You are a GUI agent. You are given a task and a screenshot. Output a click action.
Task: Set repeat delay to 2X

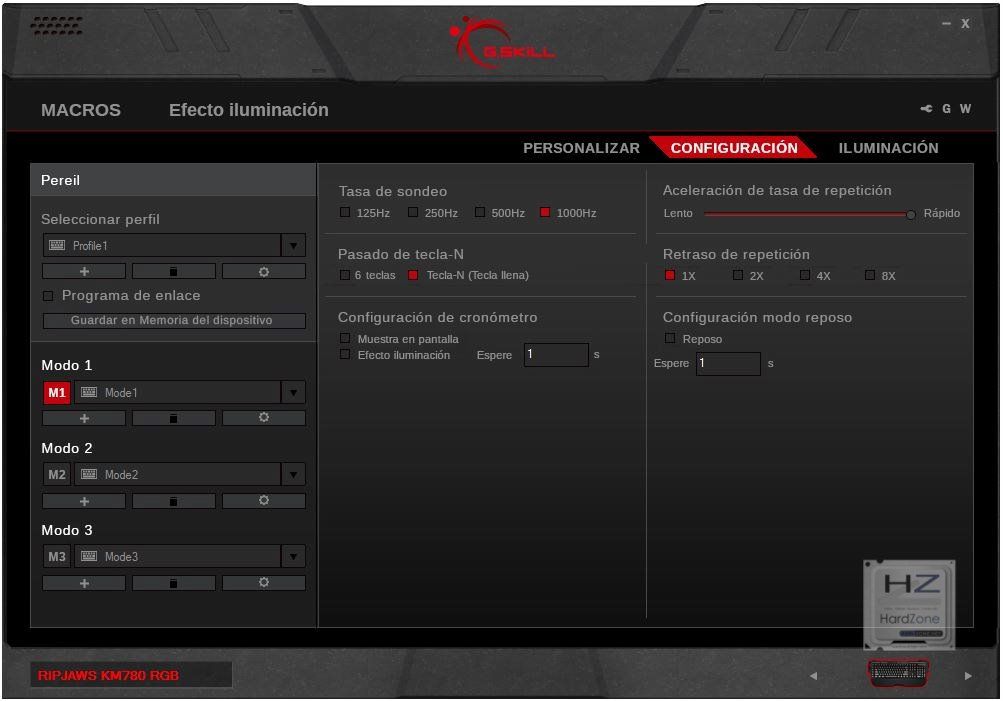[x=738, y=275]
